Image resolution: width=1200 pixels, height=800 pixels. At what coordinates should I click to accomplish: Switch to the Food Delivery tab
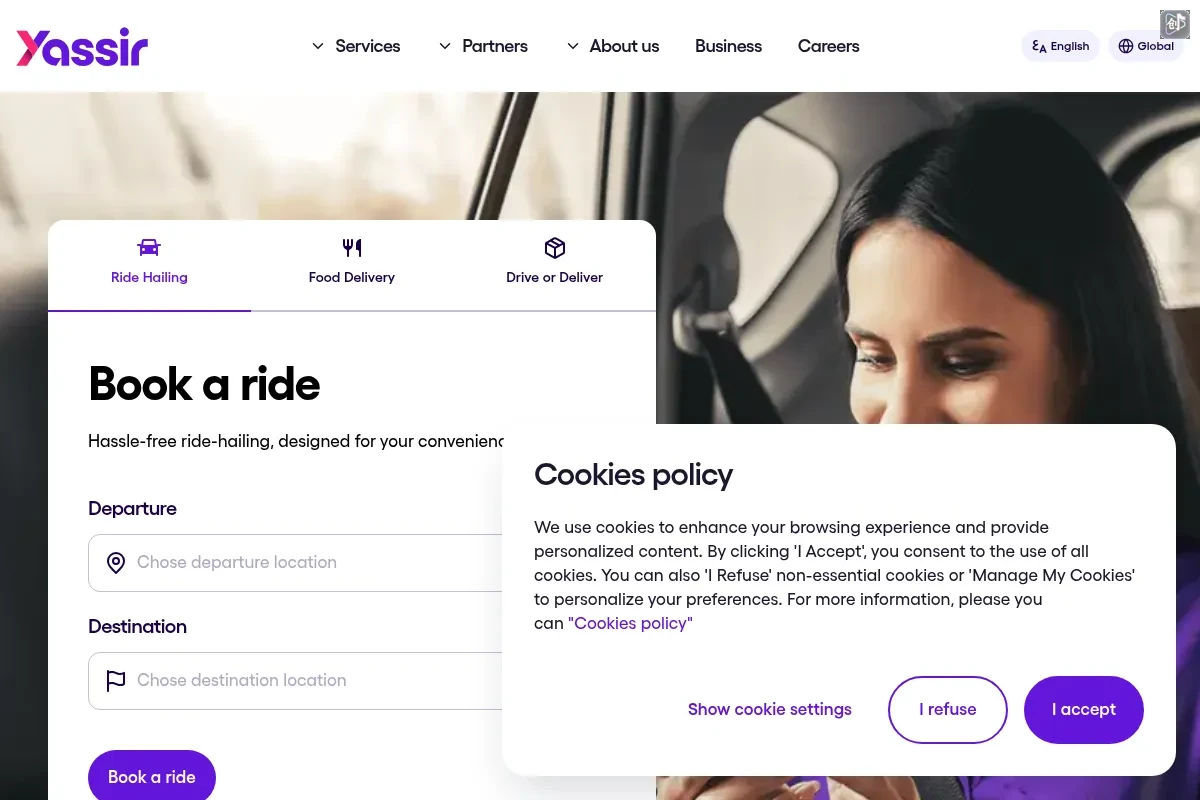[x=352, y=265]
